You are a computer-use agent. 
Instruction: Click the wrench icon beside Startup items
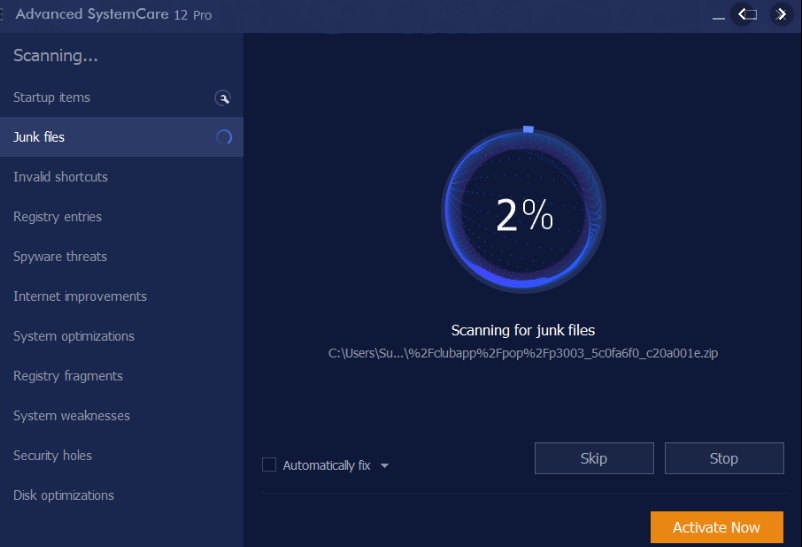[x=223, y=98]
